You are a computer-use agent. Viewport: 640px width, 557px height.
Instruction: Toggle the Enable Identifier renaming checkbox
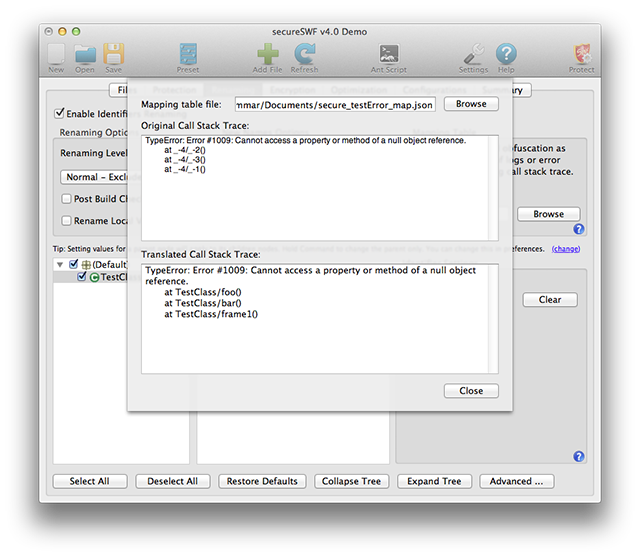coord(60,114)
